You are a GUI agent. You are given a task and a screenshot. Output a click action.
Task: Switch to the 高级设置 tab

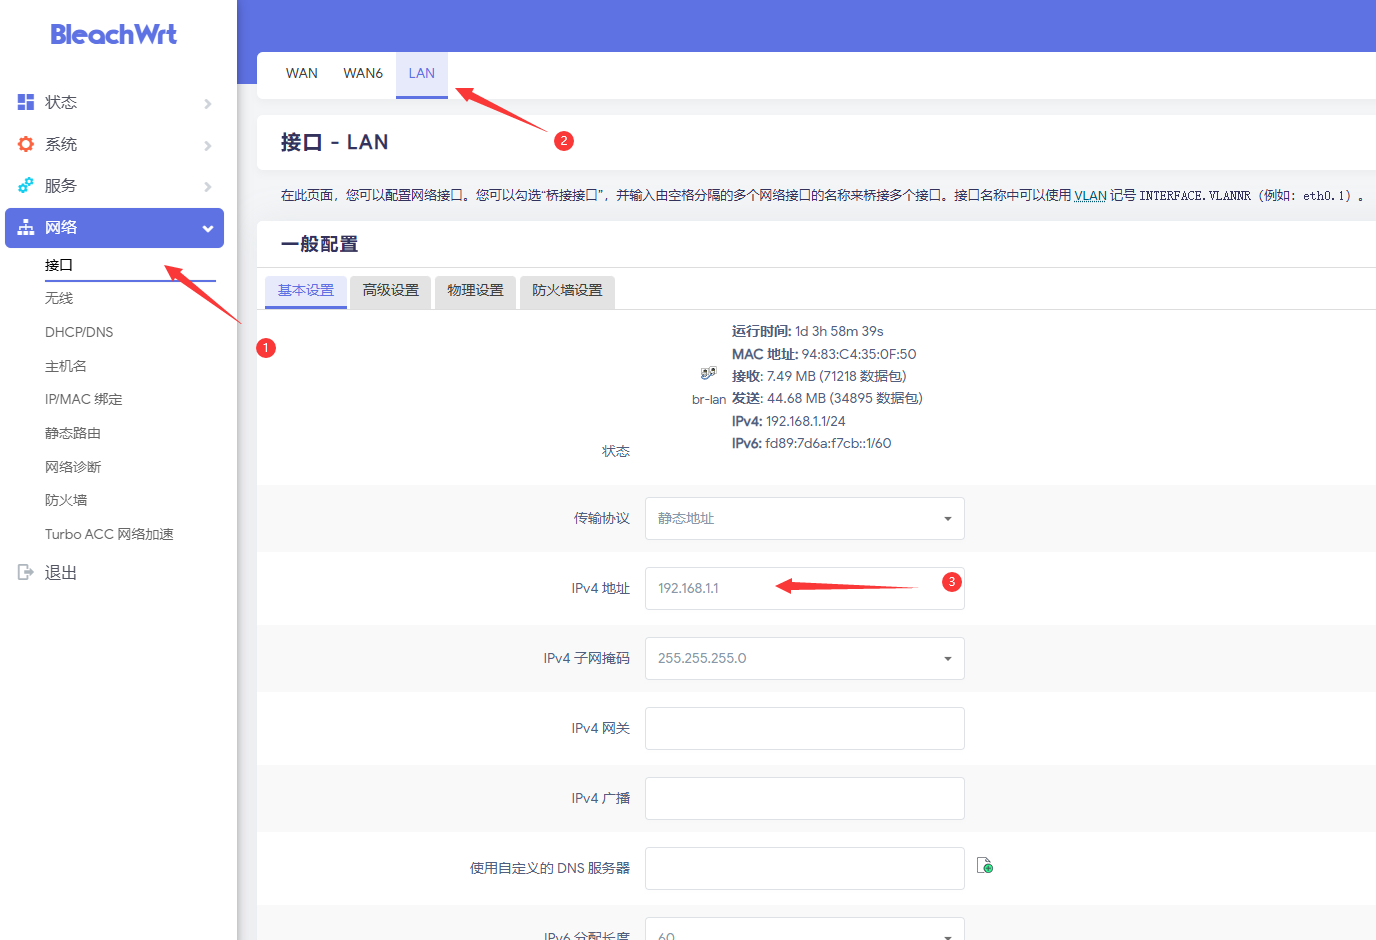[391, 291]
